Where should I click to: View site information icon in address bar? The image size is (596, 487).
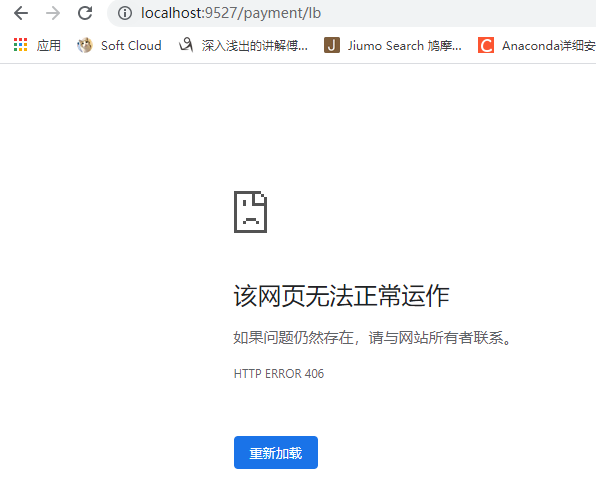coord(125,13)
